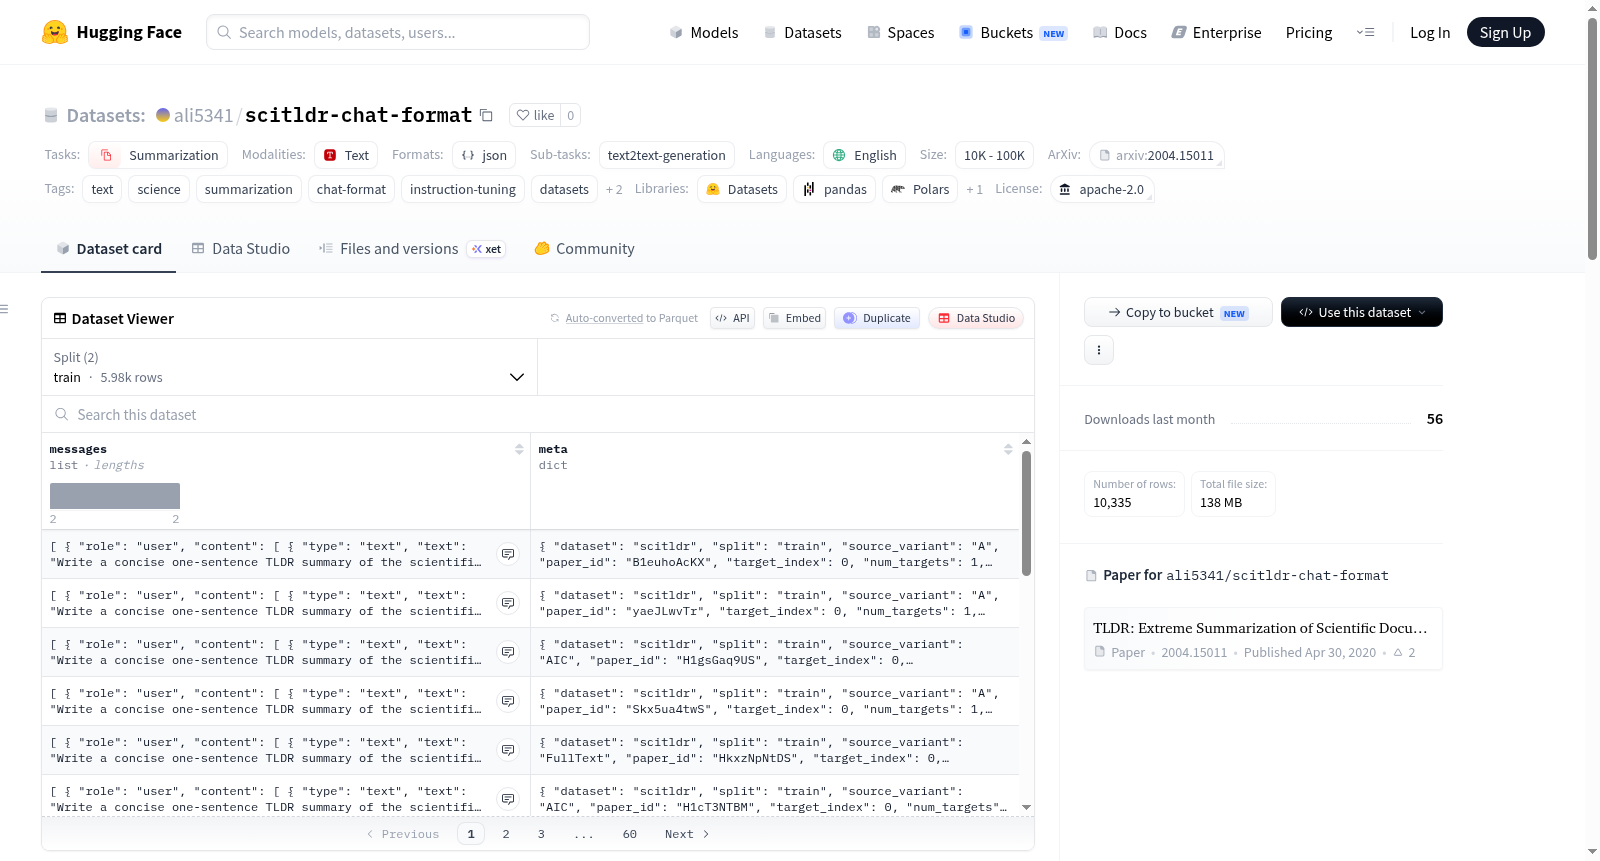
Task: Open Use this dataset dropdown
Action: [x=1362, y=312]
